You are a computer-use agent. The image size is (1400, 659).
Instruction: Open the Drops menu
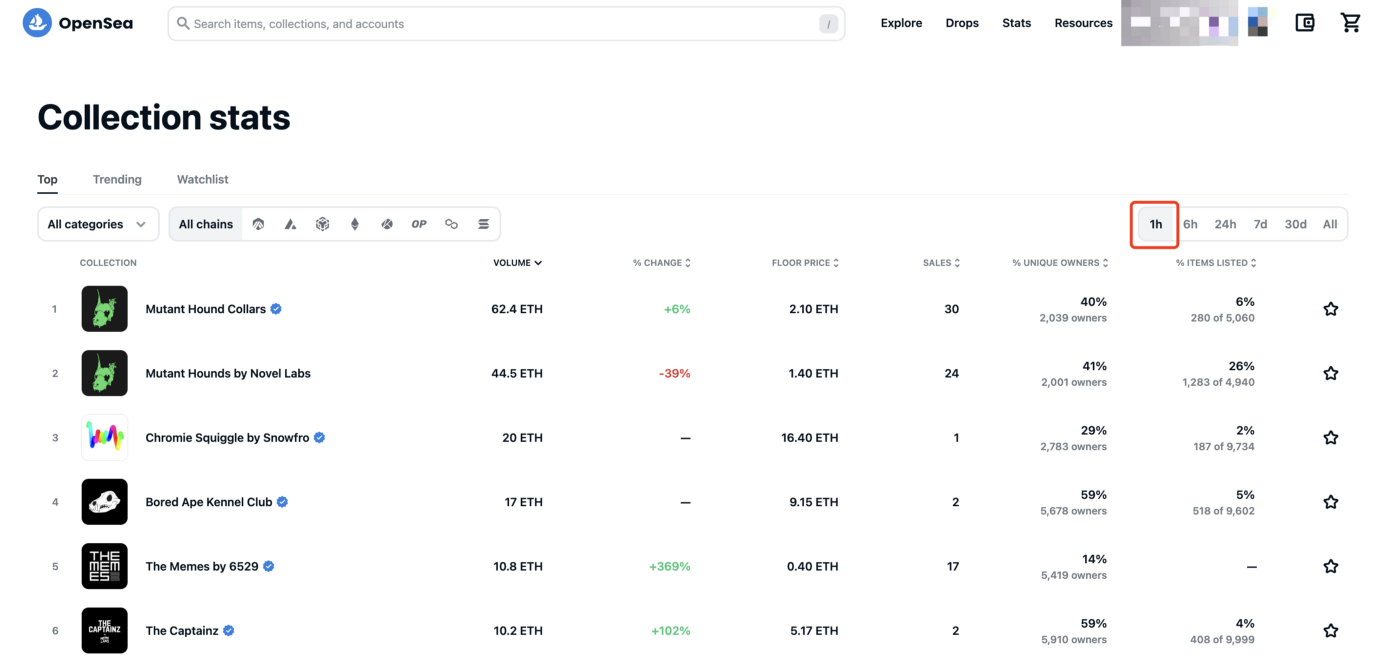tap(962, 23)
